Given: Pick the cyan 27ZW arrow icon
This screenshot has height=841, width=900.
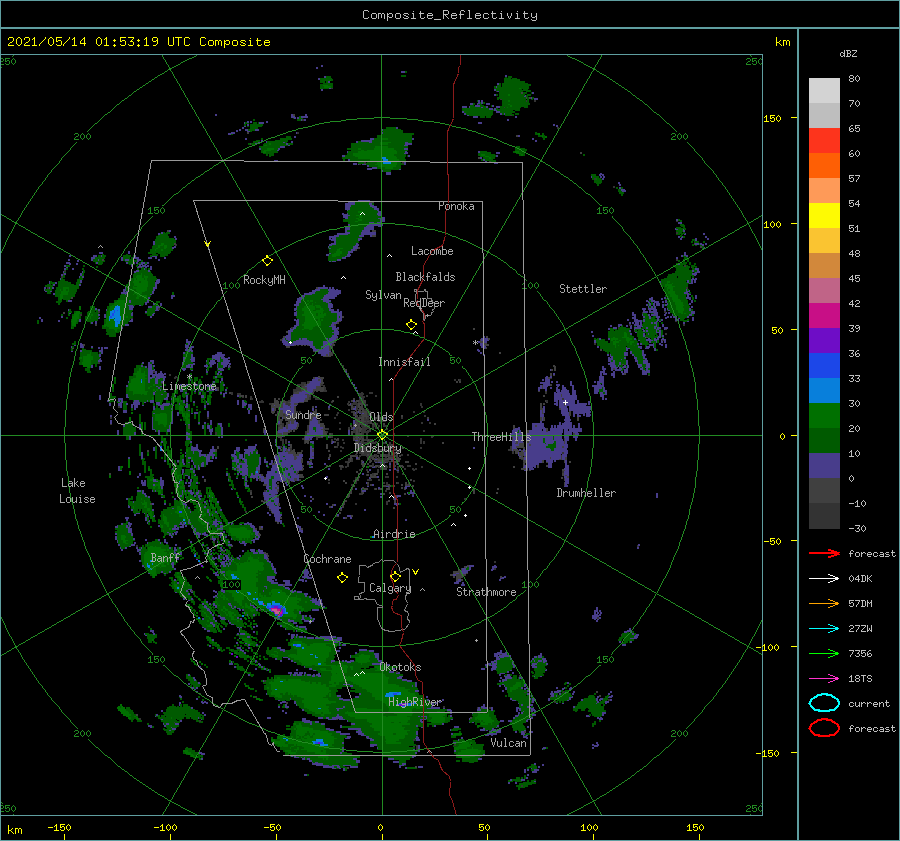Looking at the screenshot, I should click(824, 629).
